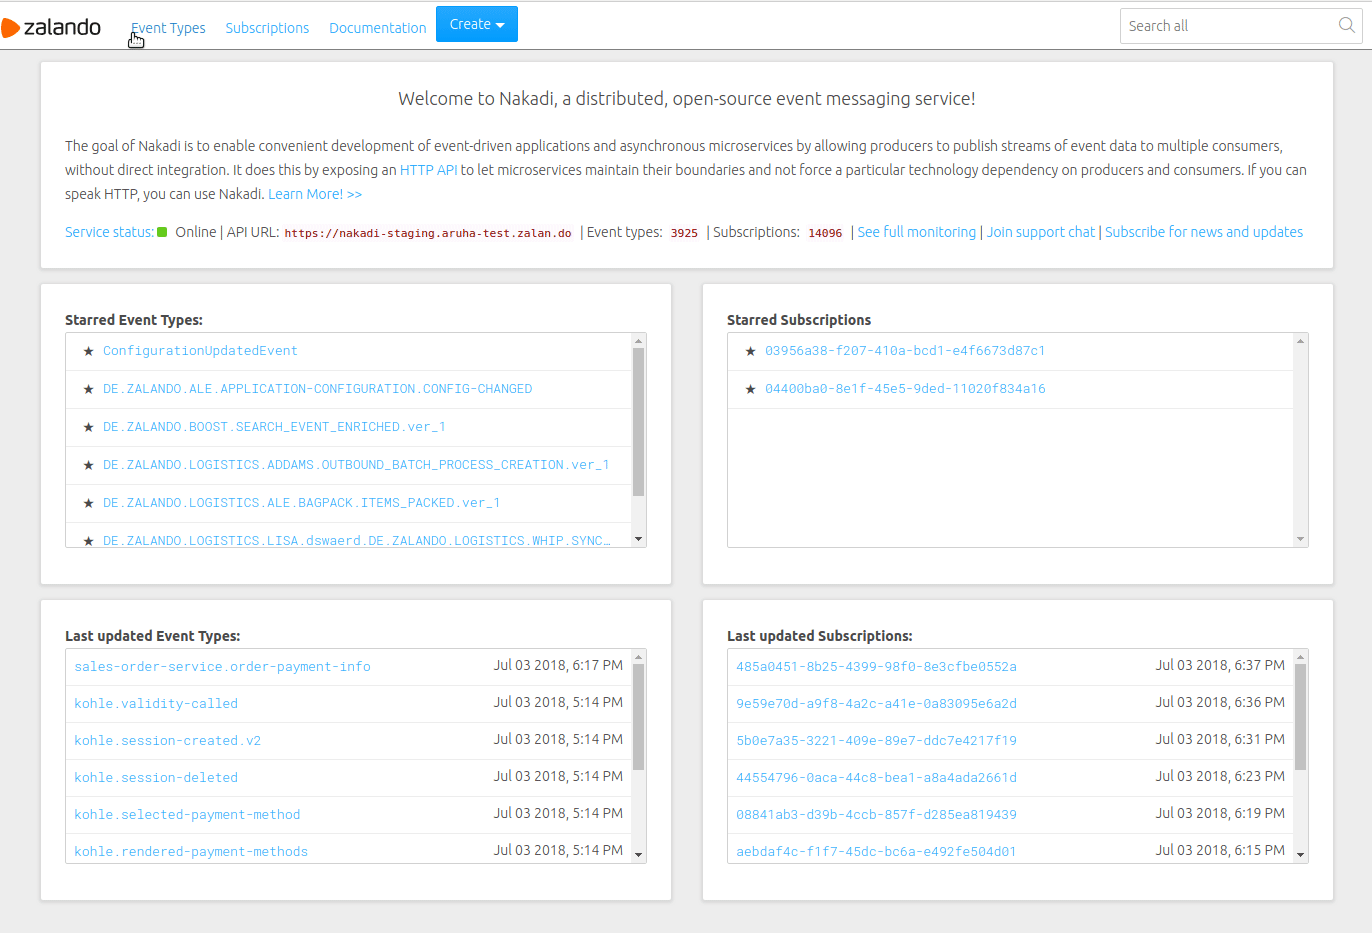
Task: Open DE.ZALANDO.LOGISTICS.ADDAMS.OUTBOUND_BATCH_PROCESS_CREATION.ver_1
Action: point(356,465)
